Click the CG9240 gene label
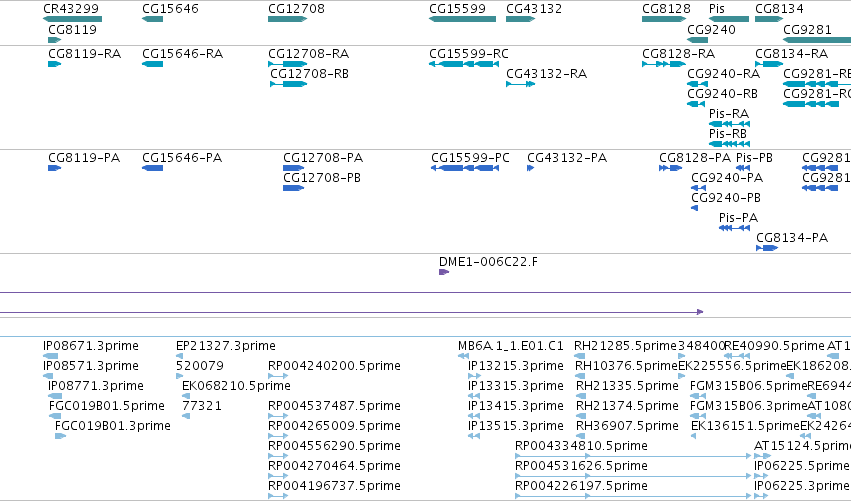This screenshot has width=851, height=501. (712, 29)
